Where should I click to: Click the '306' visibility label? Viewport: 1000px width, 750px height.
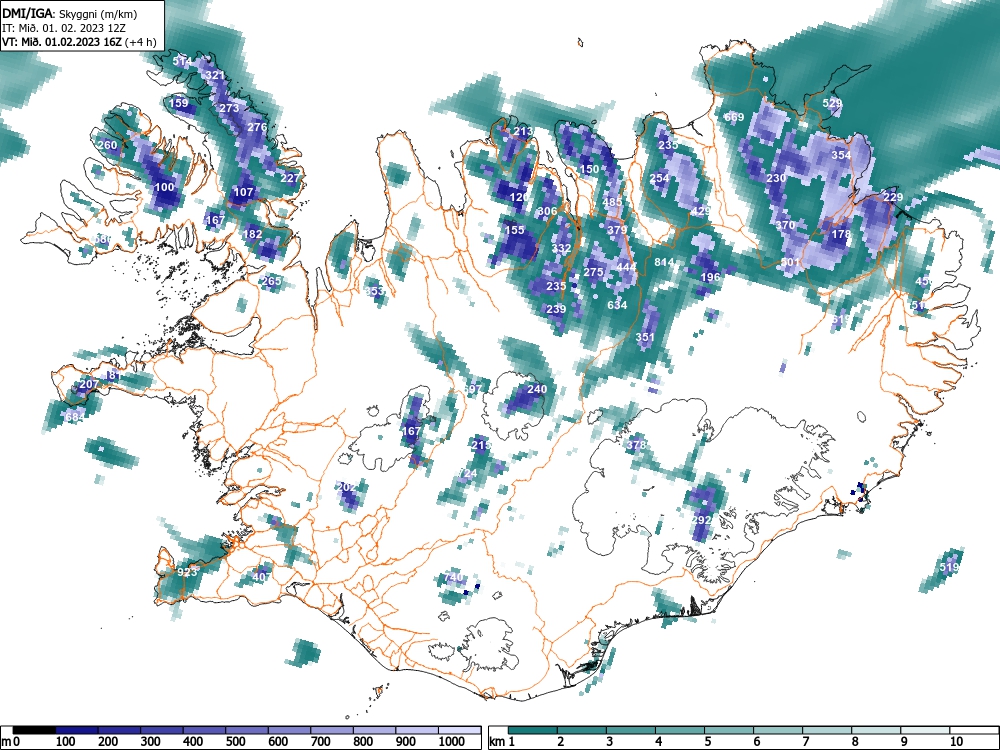click(547, 211)
